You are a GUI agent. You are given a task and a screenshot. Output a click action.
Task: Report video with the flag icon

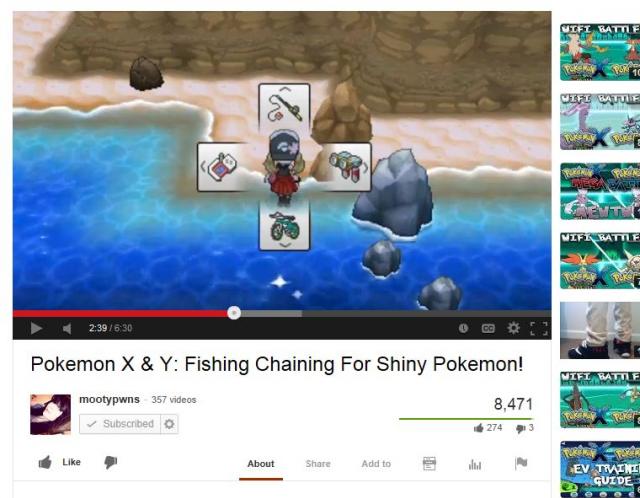click(521, 463)
